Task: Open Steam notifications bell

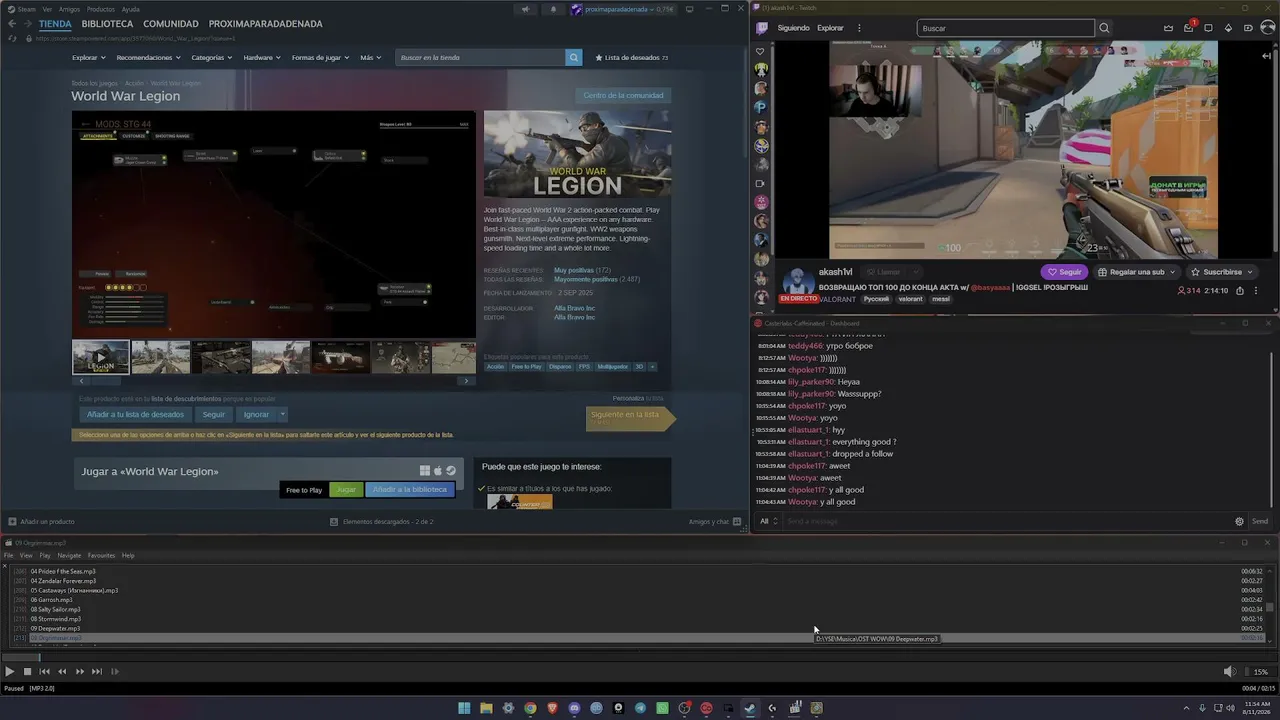Action: (553, 10)
